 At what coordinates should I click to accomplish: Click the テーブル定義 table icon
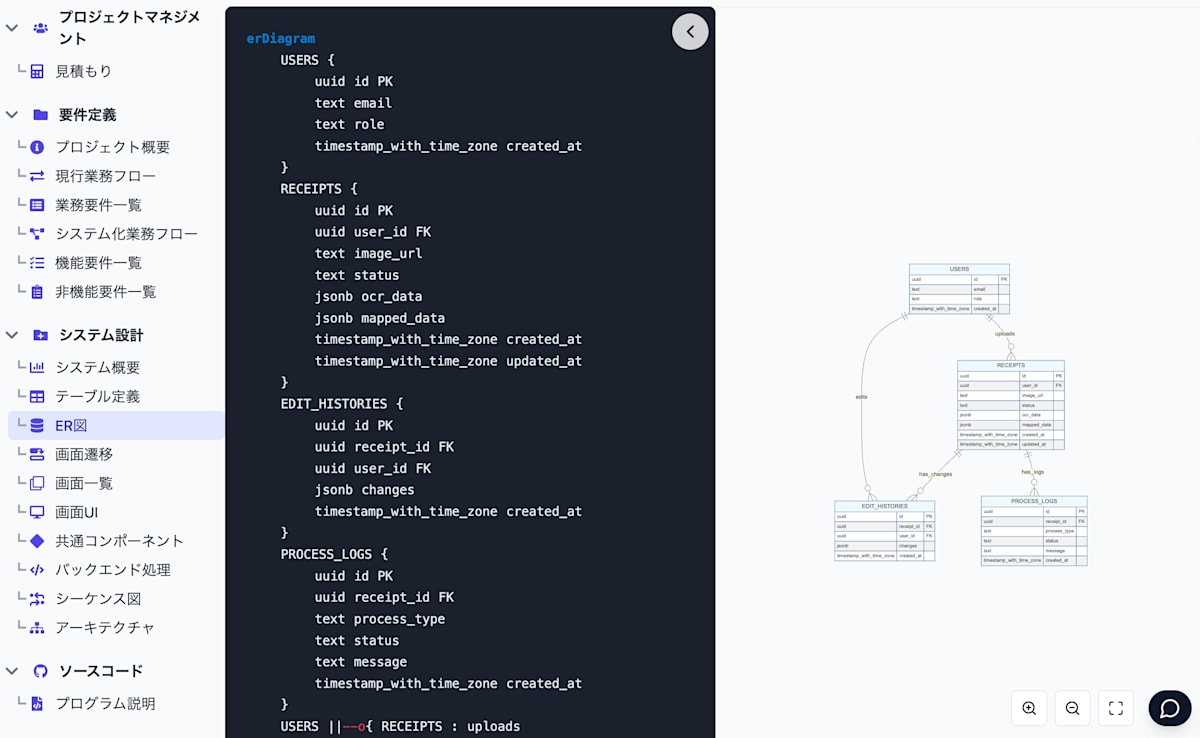coord(37,396)
